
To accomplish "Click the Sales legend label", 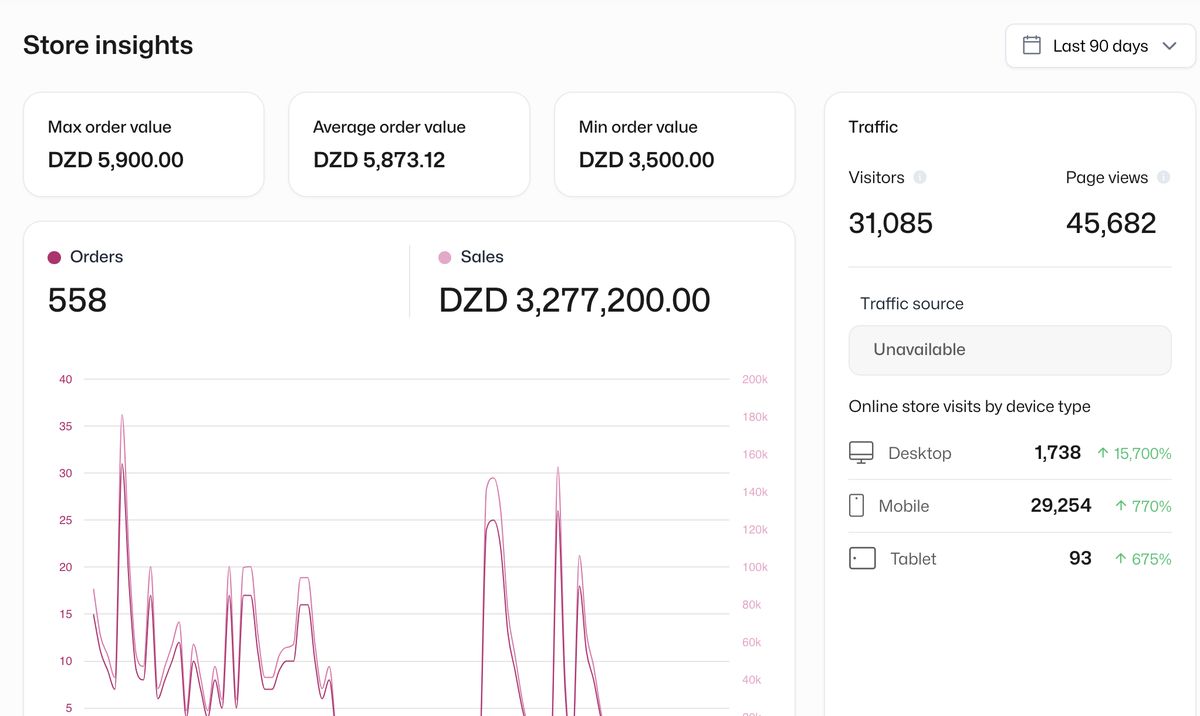I will pos(482,257).
